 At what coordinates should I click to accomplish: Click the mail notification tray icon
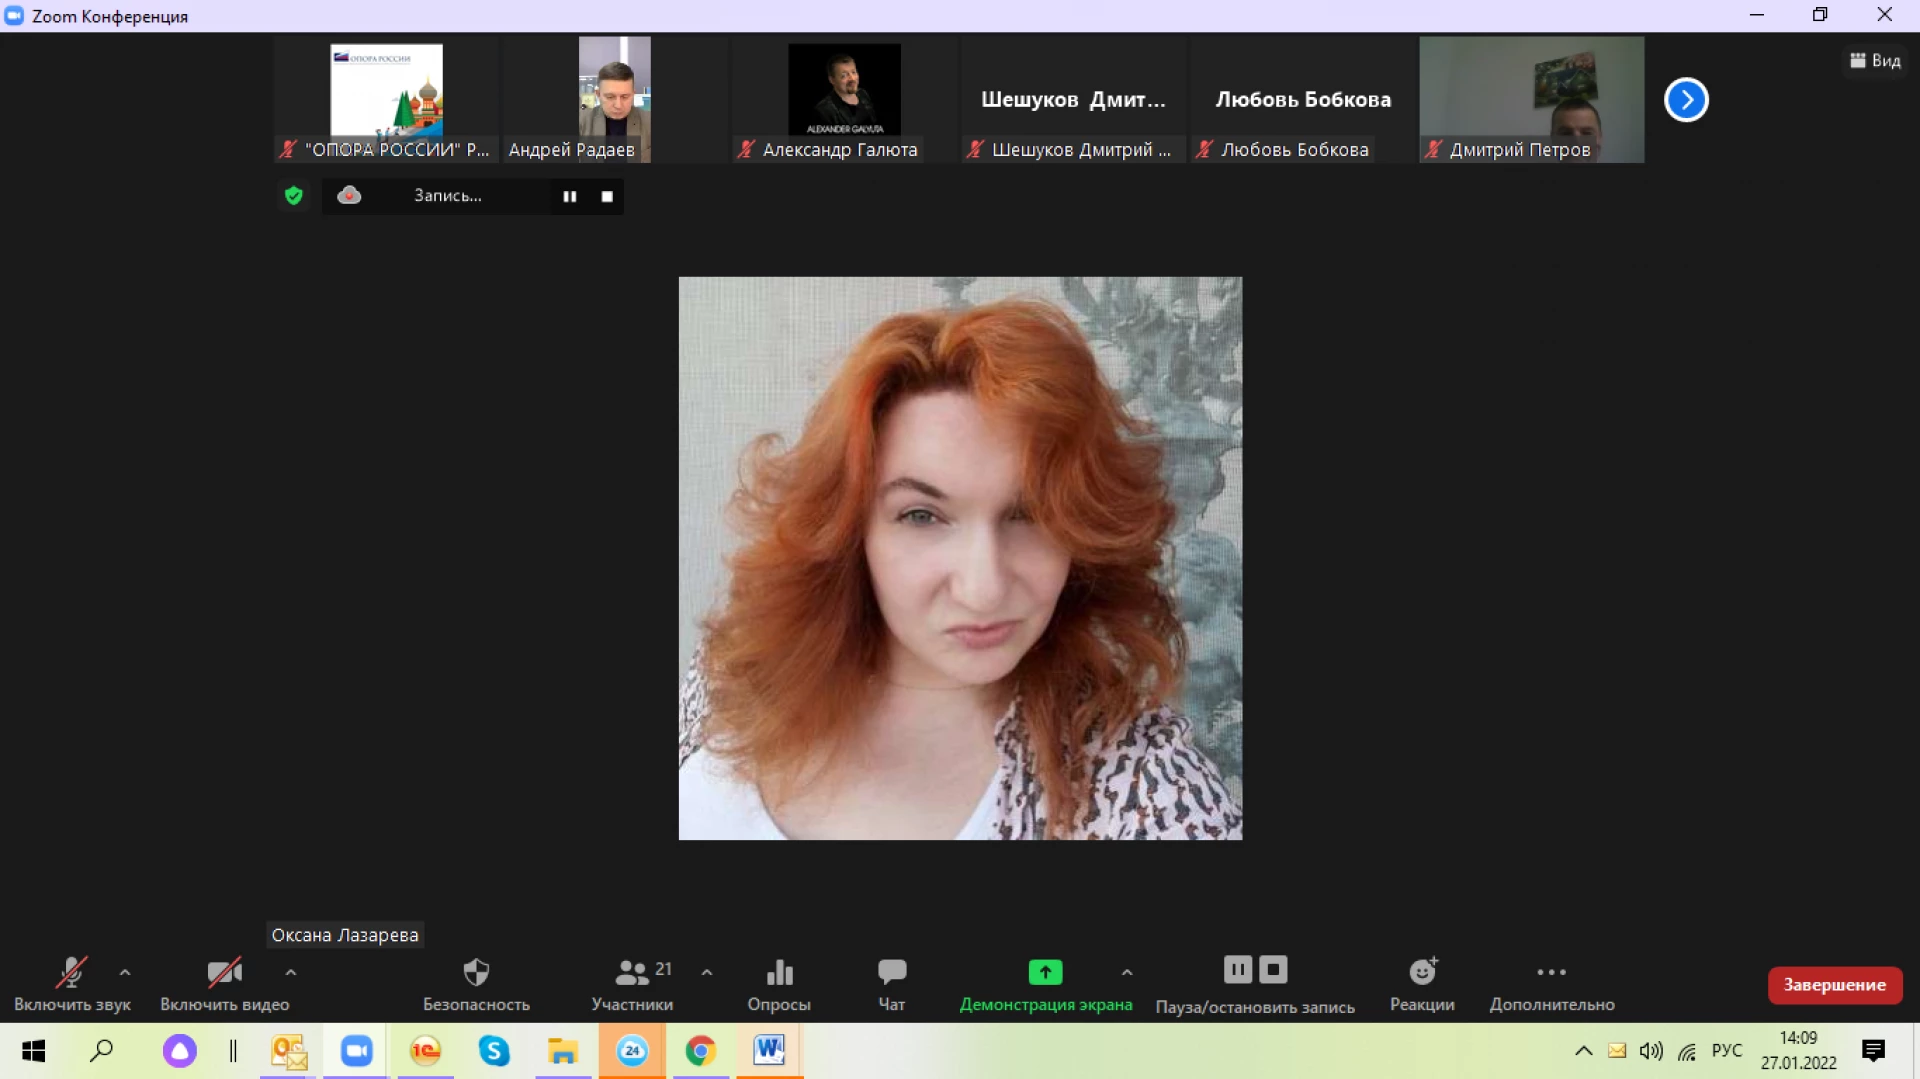tap(1617, 1051)
